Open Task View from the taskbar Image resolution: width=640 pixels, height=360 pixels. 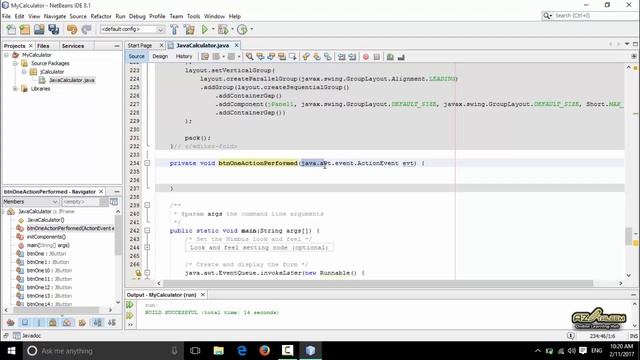click(195, 351)
